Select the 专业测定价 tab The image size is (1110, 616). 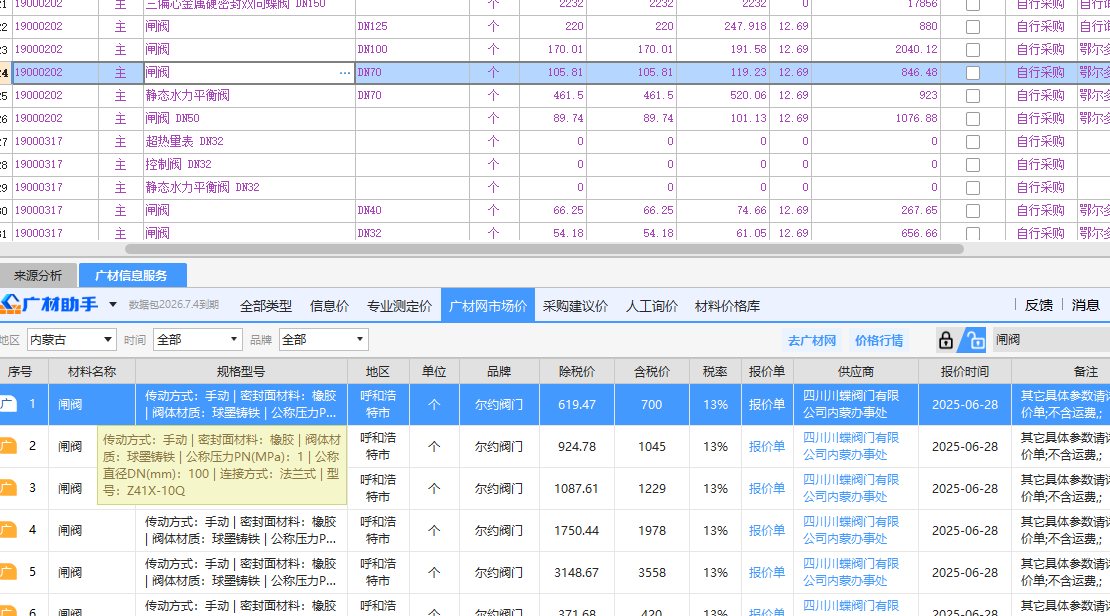click(399, 306)
